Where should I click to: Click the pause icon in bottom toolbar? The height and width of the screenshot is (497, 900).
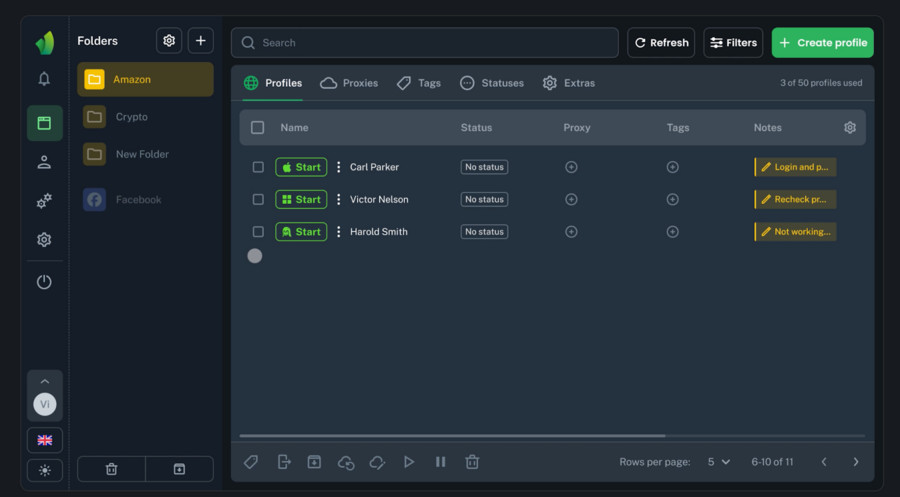(x=440, y=462)
